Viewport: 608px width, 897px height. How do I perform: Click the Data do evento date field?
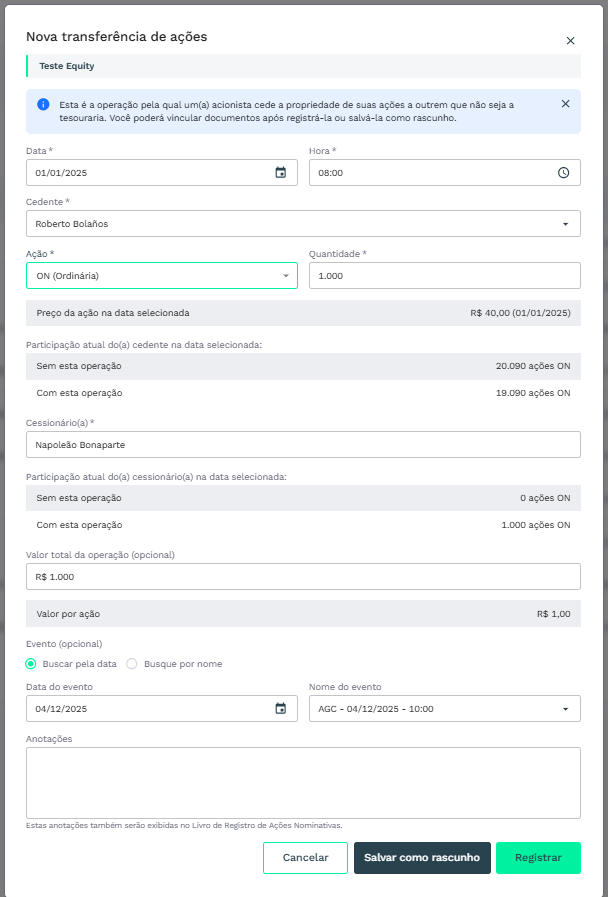[150, 709]
